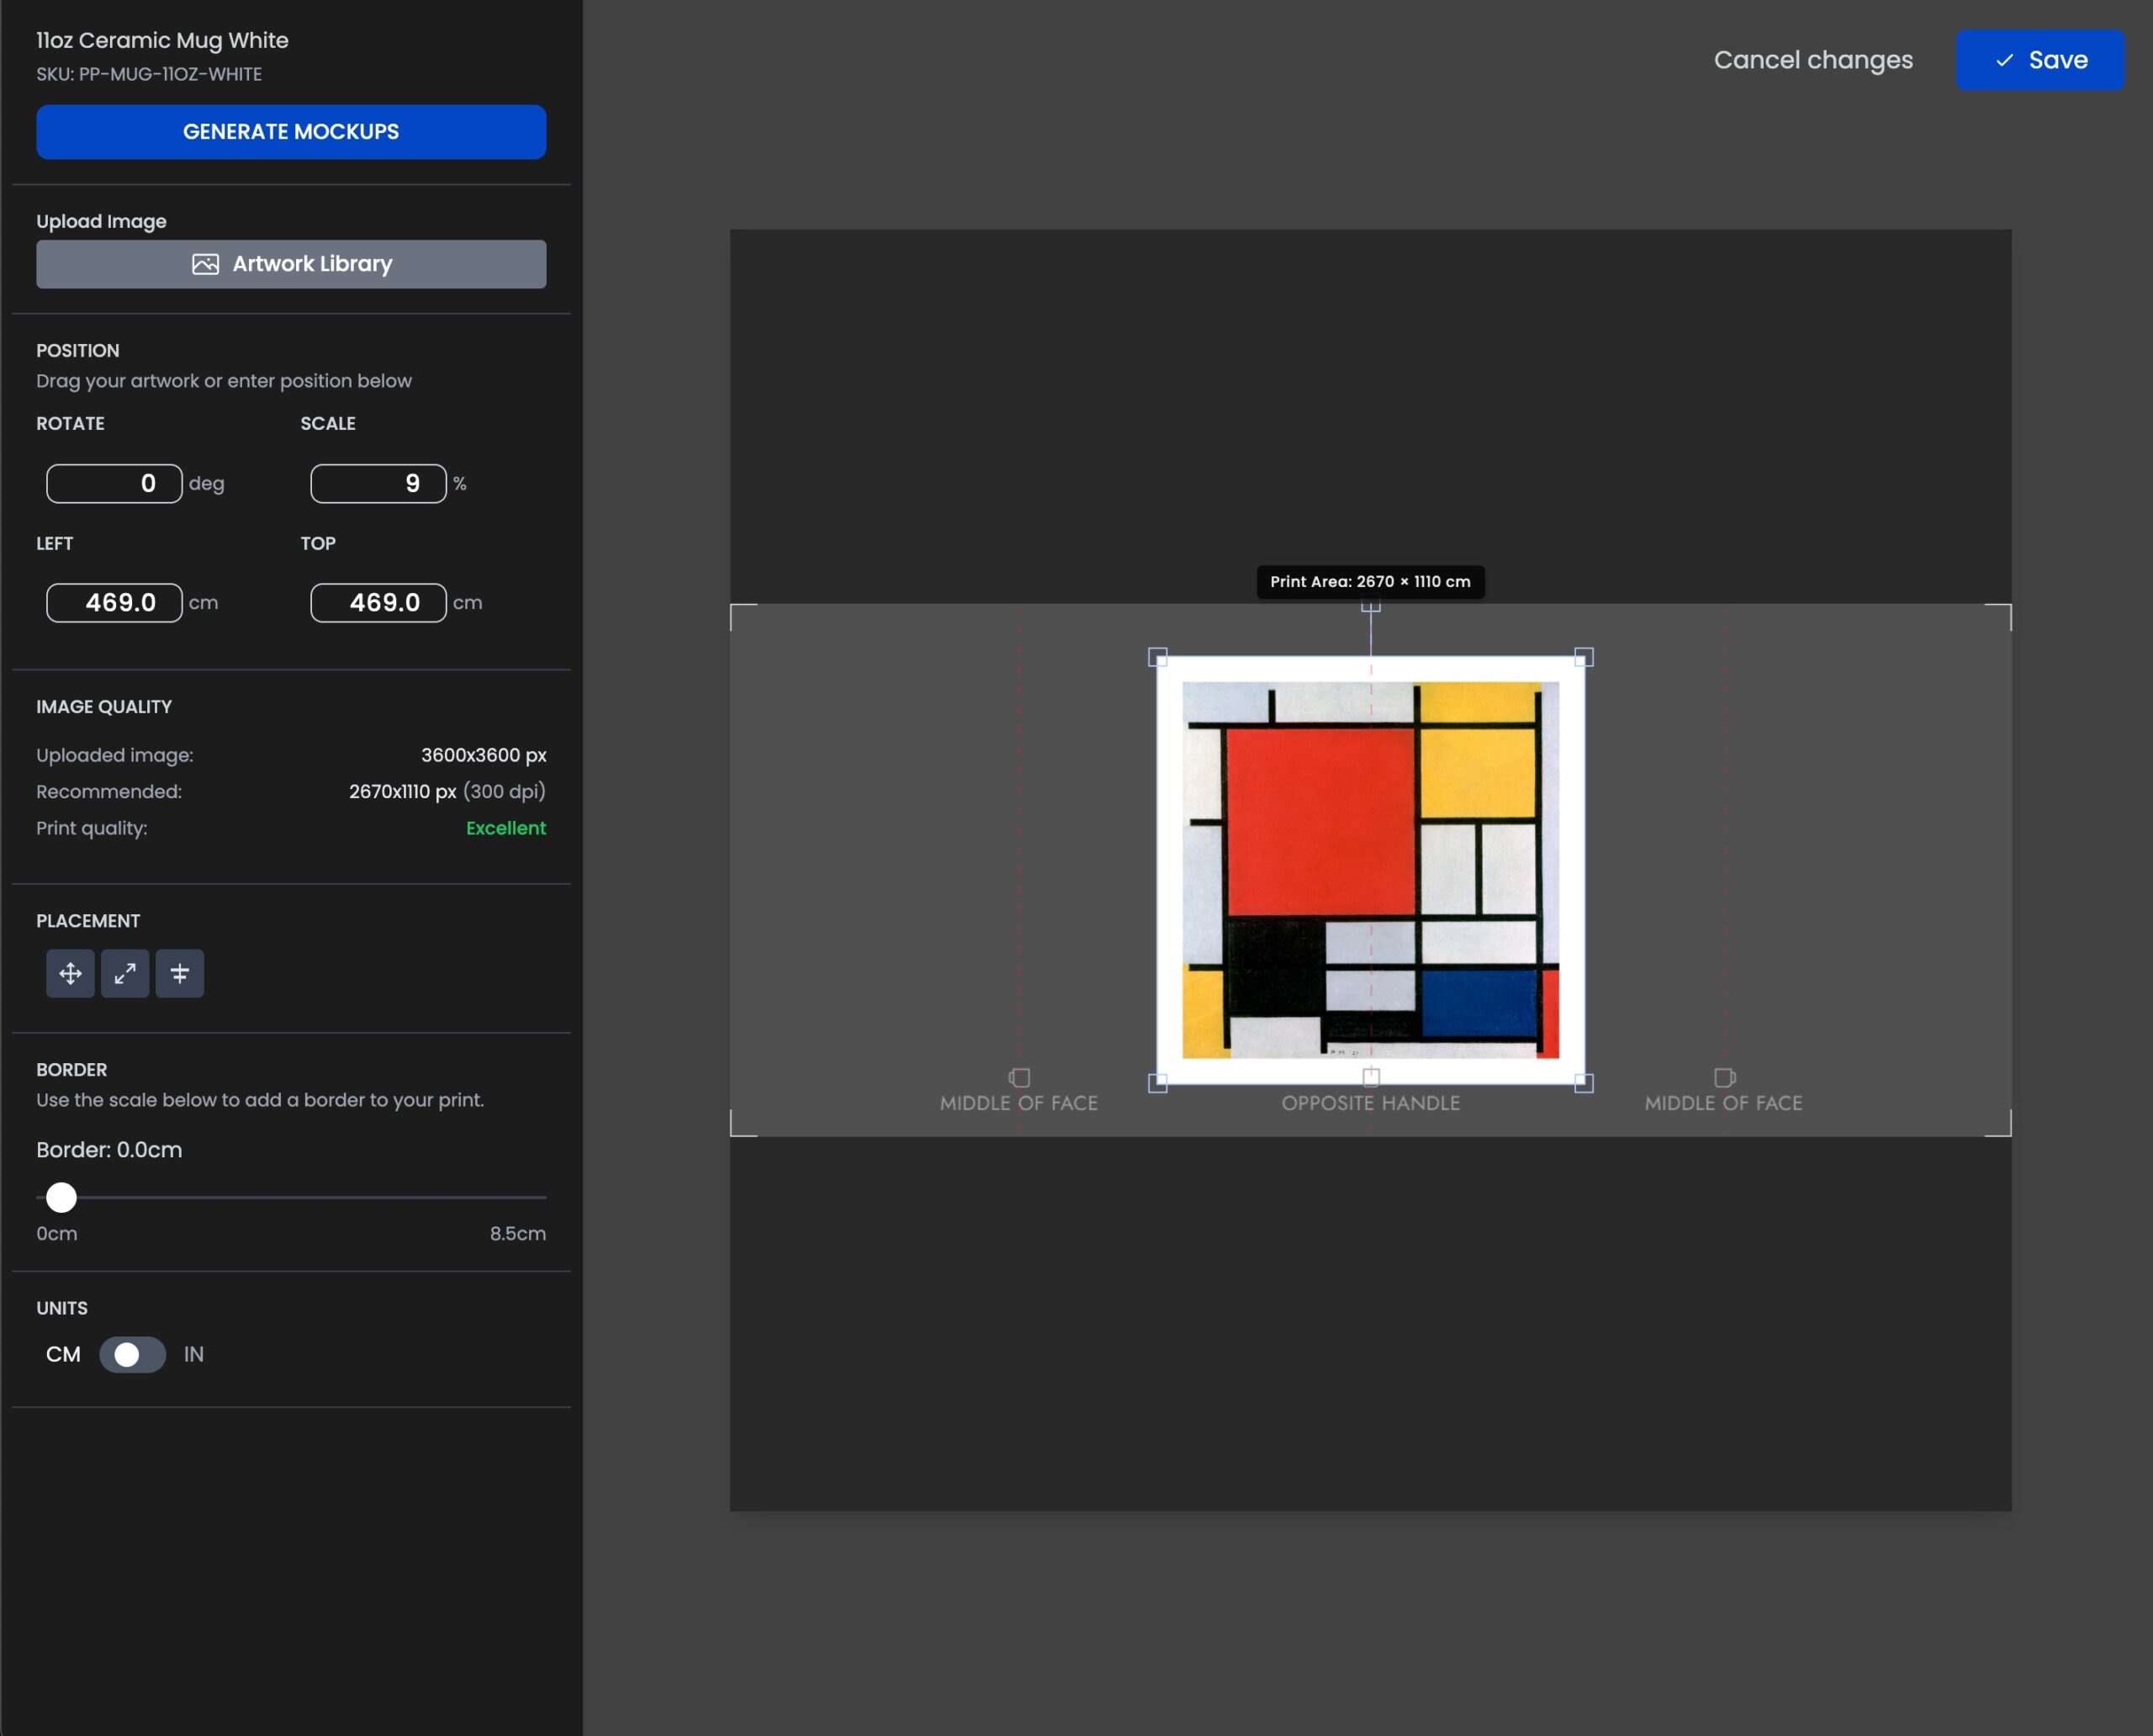Click the Rotate degrees input field
This screenshot has height=1736, width=2153.
(115, 483)
